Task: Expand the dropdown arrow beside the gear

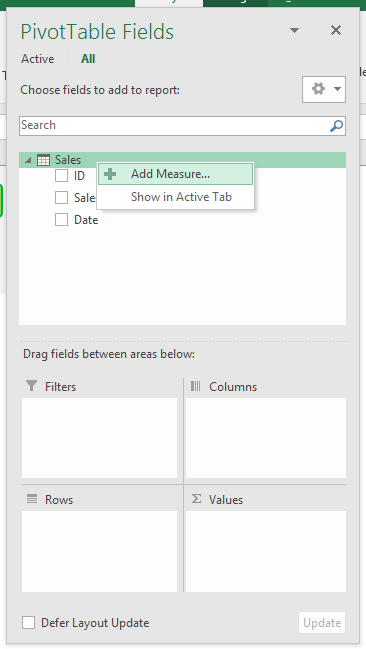Action: [337, 89]
